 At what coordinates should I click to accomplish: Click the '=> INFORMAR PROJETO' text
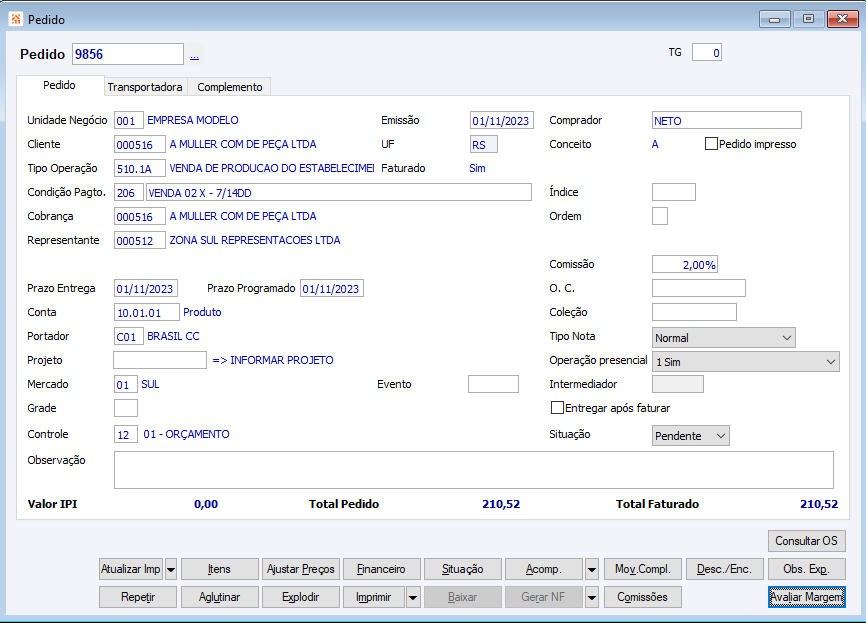(x=273, y=360)
